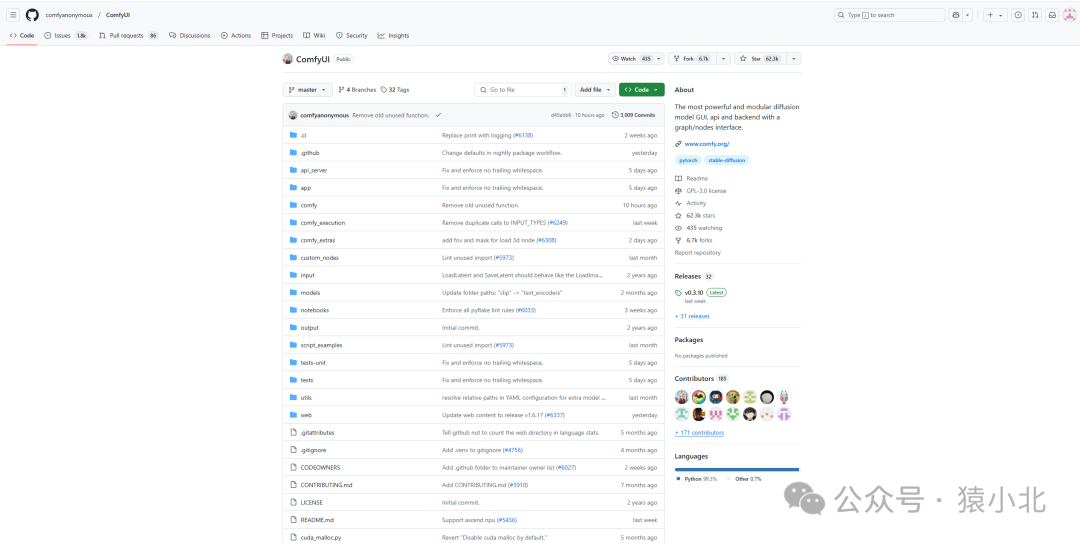Expand the Star lists dropdown arrow
The image size is (1080, 543).
coord(793,59)
